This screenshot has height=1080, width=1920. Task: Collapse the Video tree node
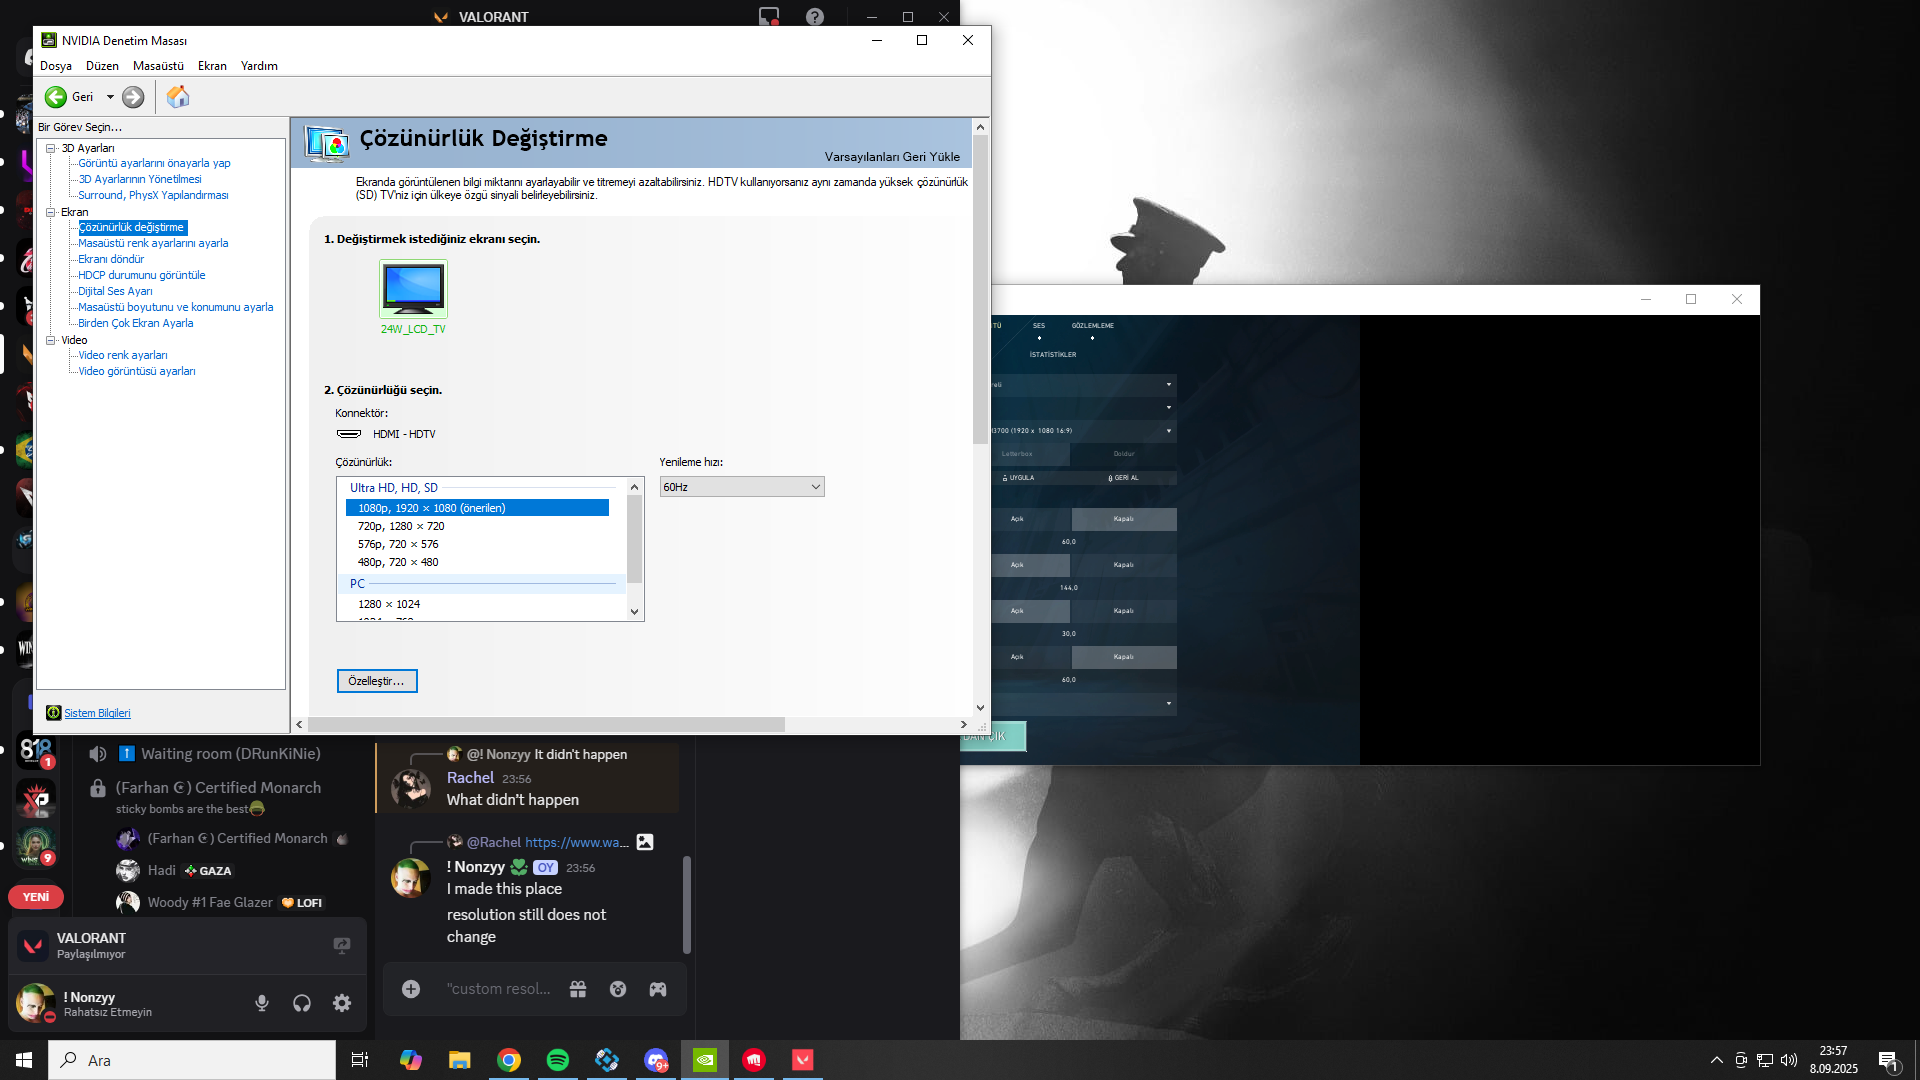[x=50, y=340]
